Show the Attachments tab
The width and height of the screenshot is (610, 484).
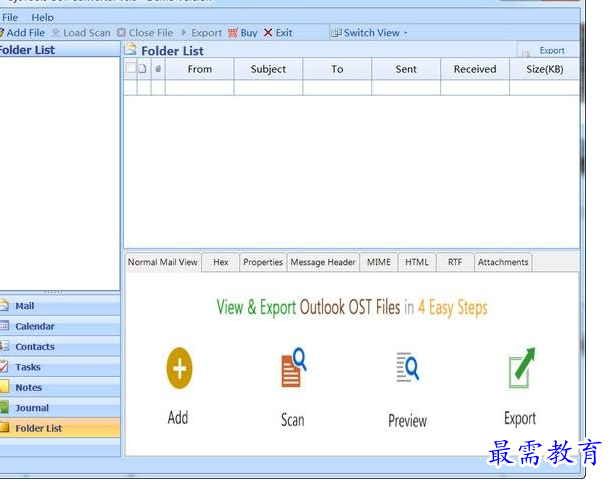tap(503, 262)
